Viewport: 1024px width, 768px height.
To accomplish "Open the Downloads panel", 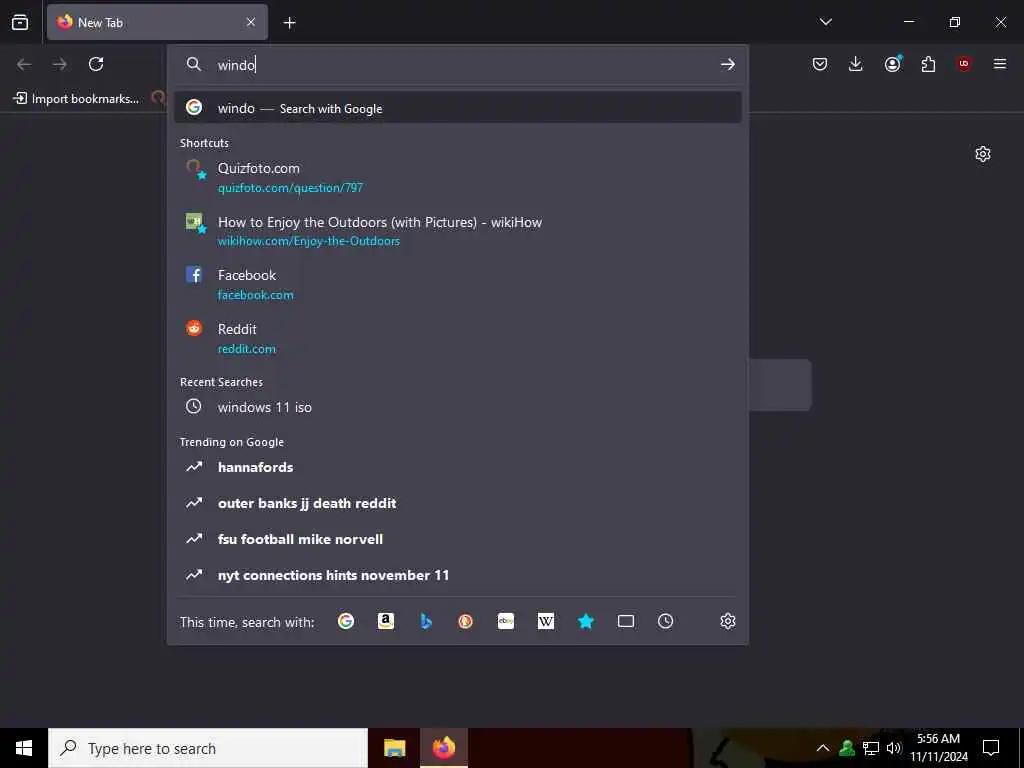I will (856, 64).
